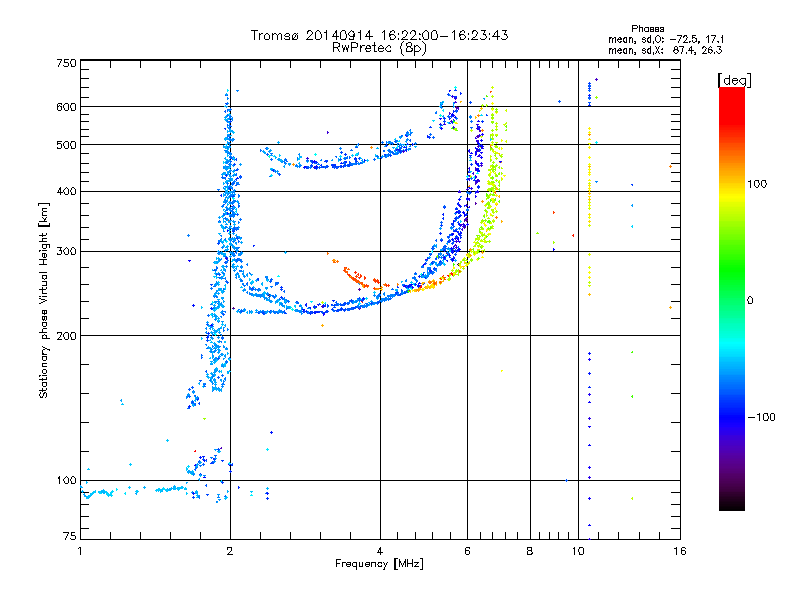Image resolution: width=800 pixels, height=600 pixels.
Task: Click the 'Phases' heading in statistics
Action: pyautogui.click(x=647, y=29)
